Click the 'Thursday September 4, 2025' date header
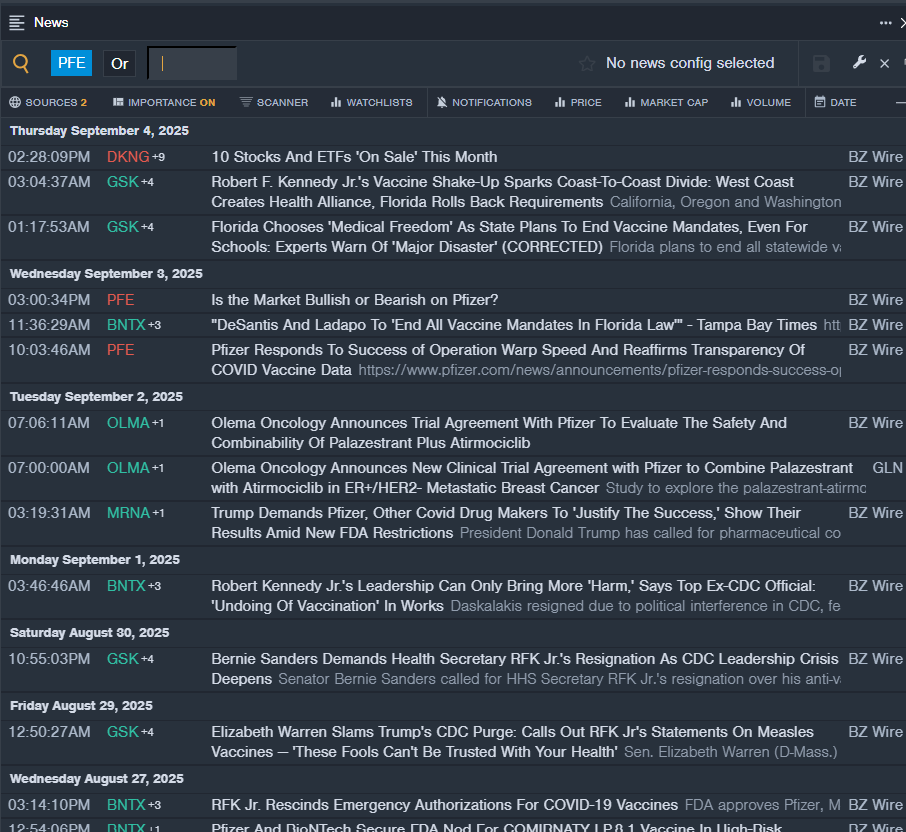The width and height of the screenshot is (906, 832). [x=99, y=131]
